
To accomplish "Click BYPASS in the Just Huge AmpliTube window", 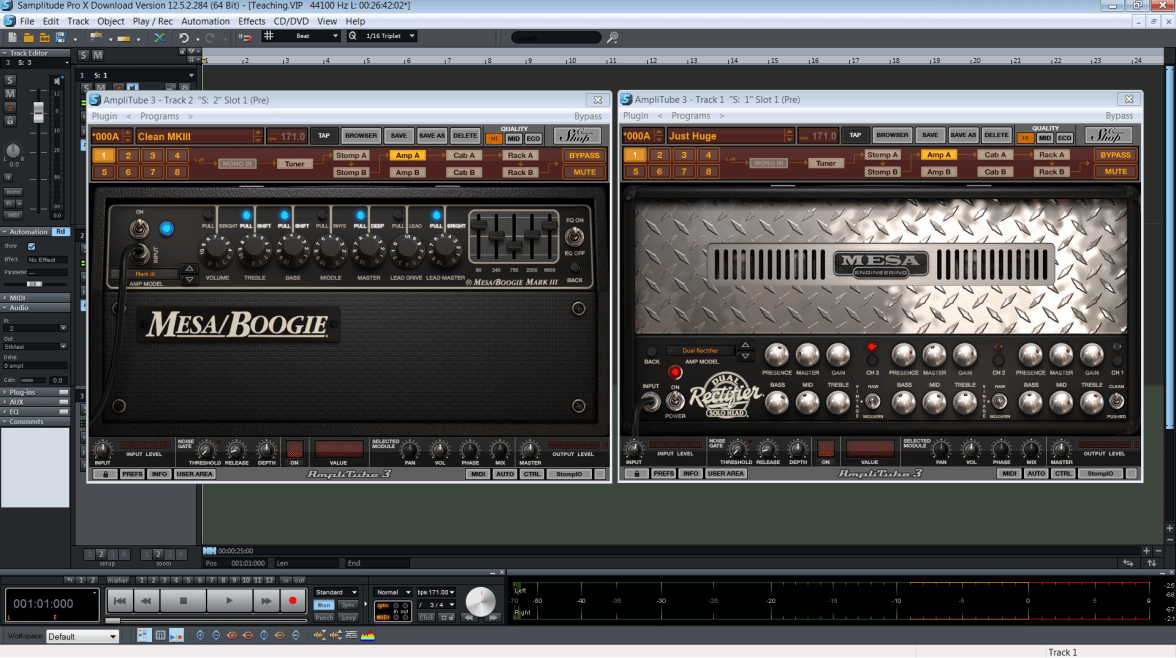I will click(x=1116, y=155).
